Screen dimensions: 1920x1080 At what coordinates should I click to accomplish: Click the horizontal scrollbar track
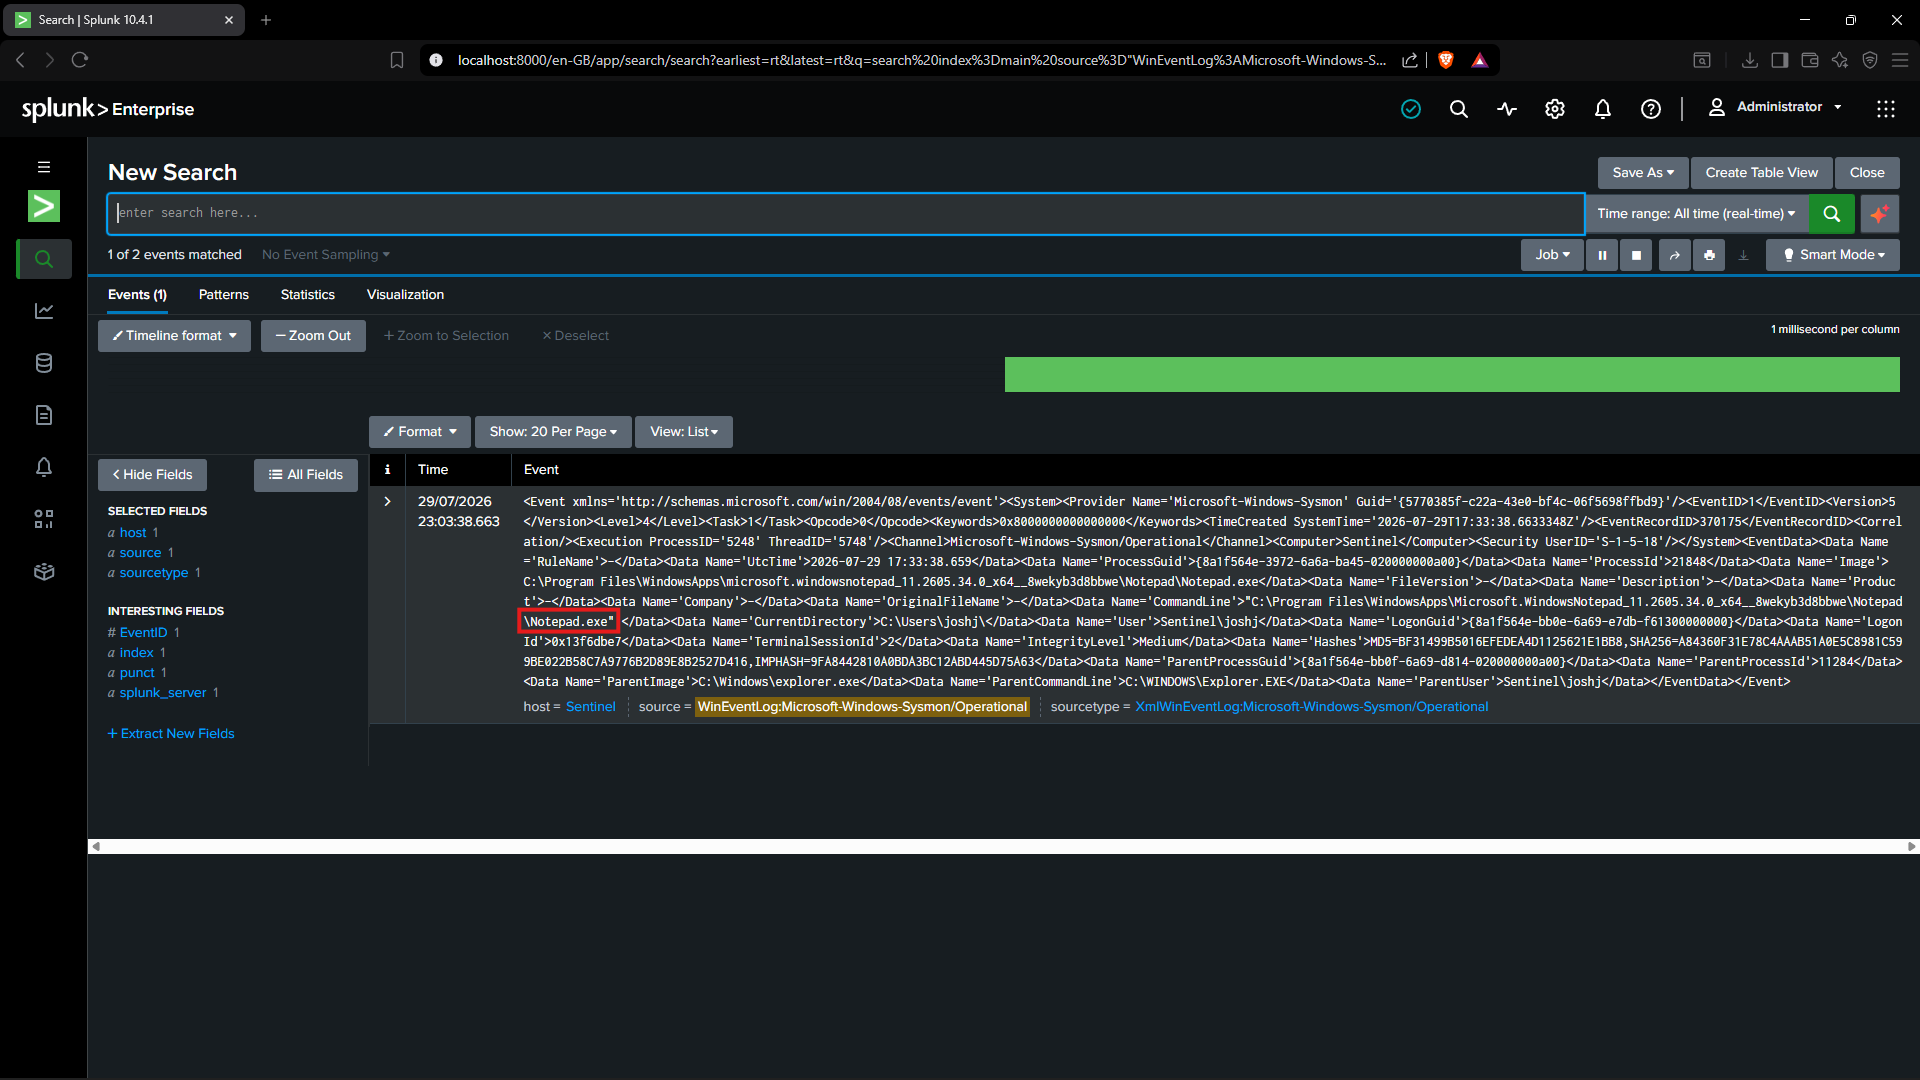pyautogui.click(x=1004, y=846)
